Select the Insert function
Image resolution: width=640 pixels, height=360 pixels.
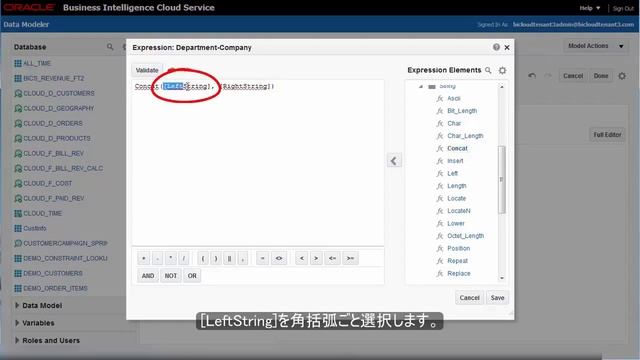(455, 161)
